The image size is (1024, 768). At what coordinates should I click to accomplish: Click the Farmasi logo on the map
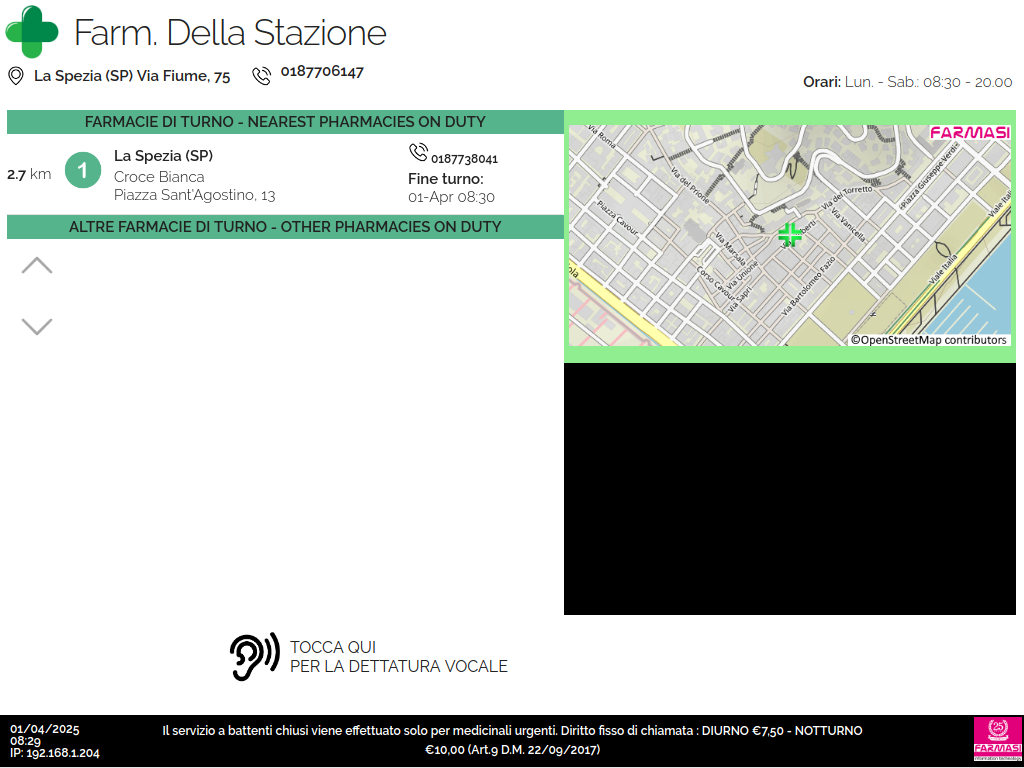(x=969, y=133)
